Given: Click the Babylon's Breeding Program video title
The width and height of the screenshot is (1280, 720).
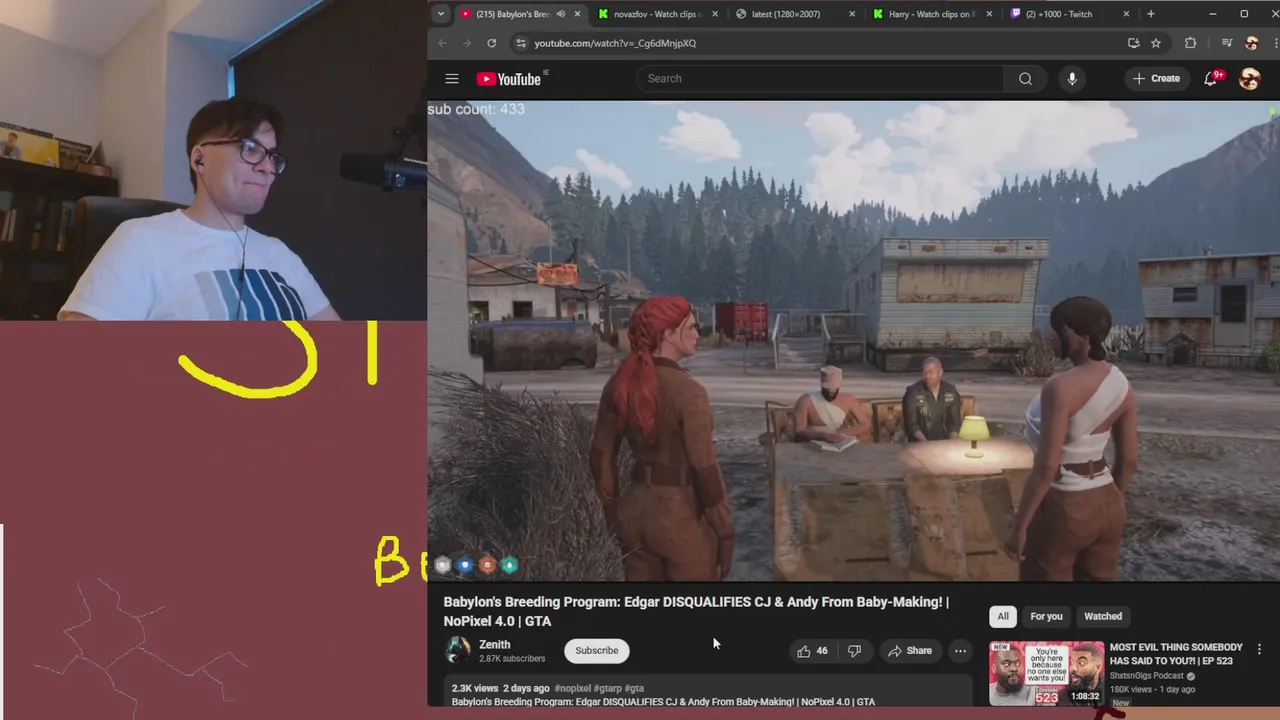Looking at the screenshot, I should [x=696, y=611].
